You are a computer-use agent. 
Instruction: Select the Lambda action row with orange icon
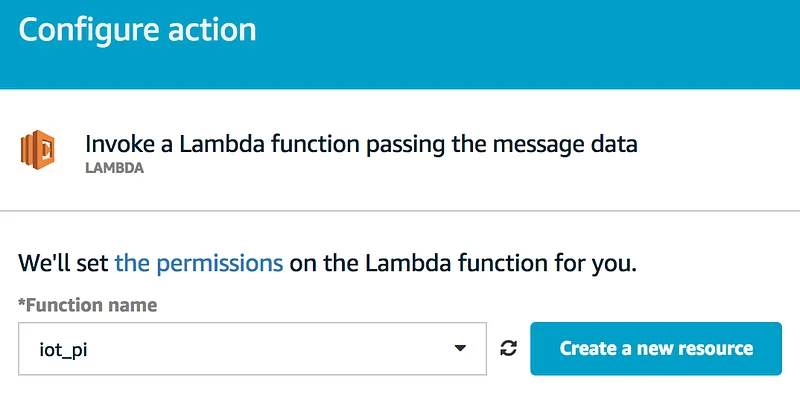point(400,150)
